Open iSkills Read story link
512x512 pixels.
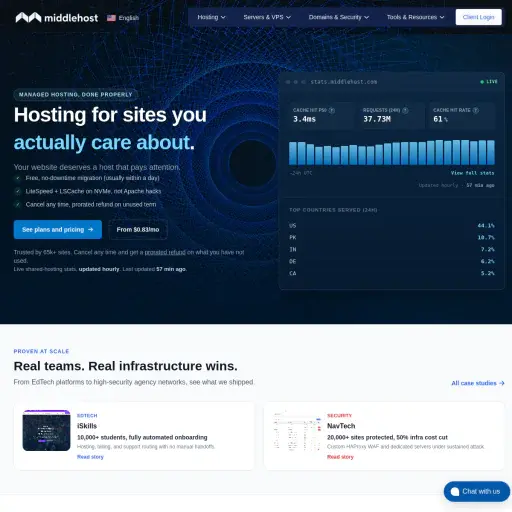point(90,457)
